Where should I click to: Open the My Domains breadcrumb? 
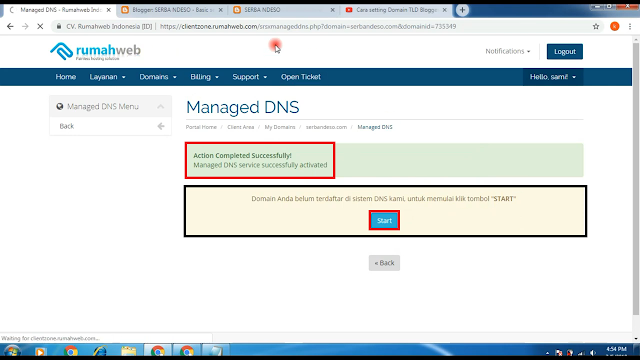280,127
